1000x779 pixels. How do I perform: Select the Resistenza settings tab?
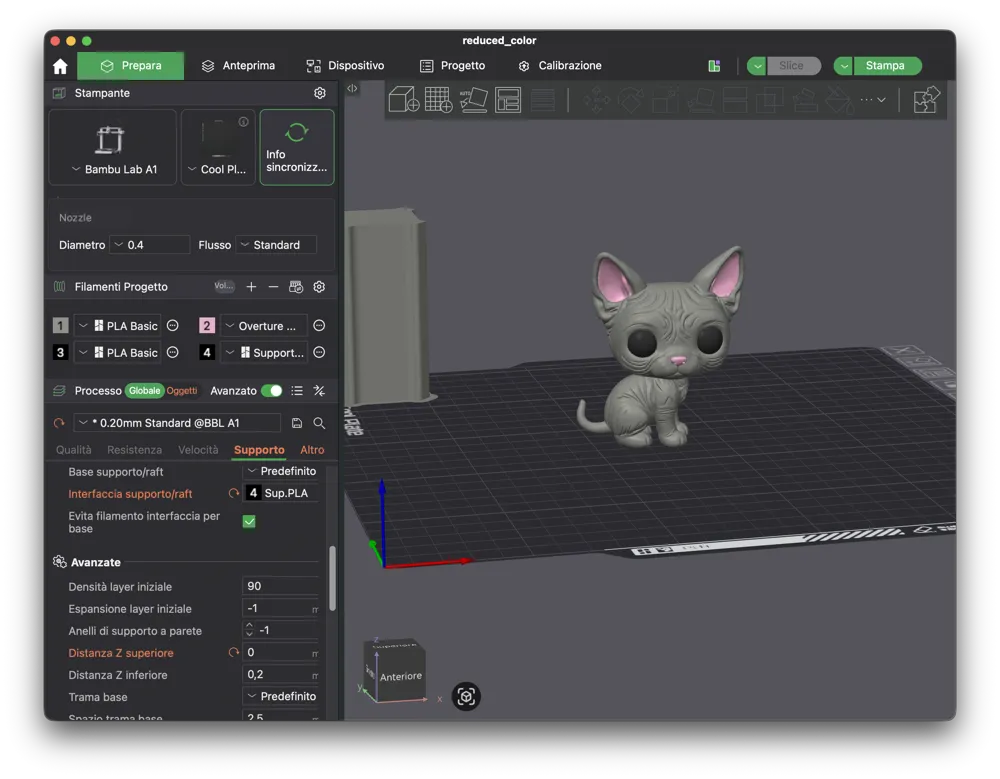(x=135, y=450)
